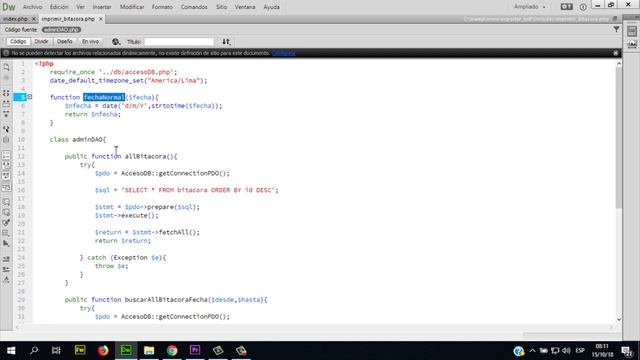
Task: Open the Recent Snippets menu
Action: coord(6,233)
